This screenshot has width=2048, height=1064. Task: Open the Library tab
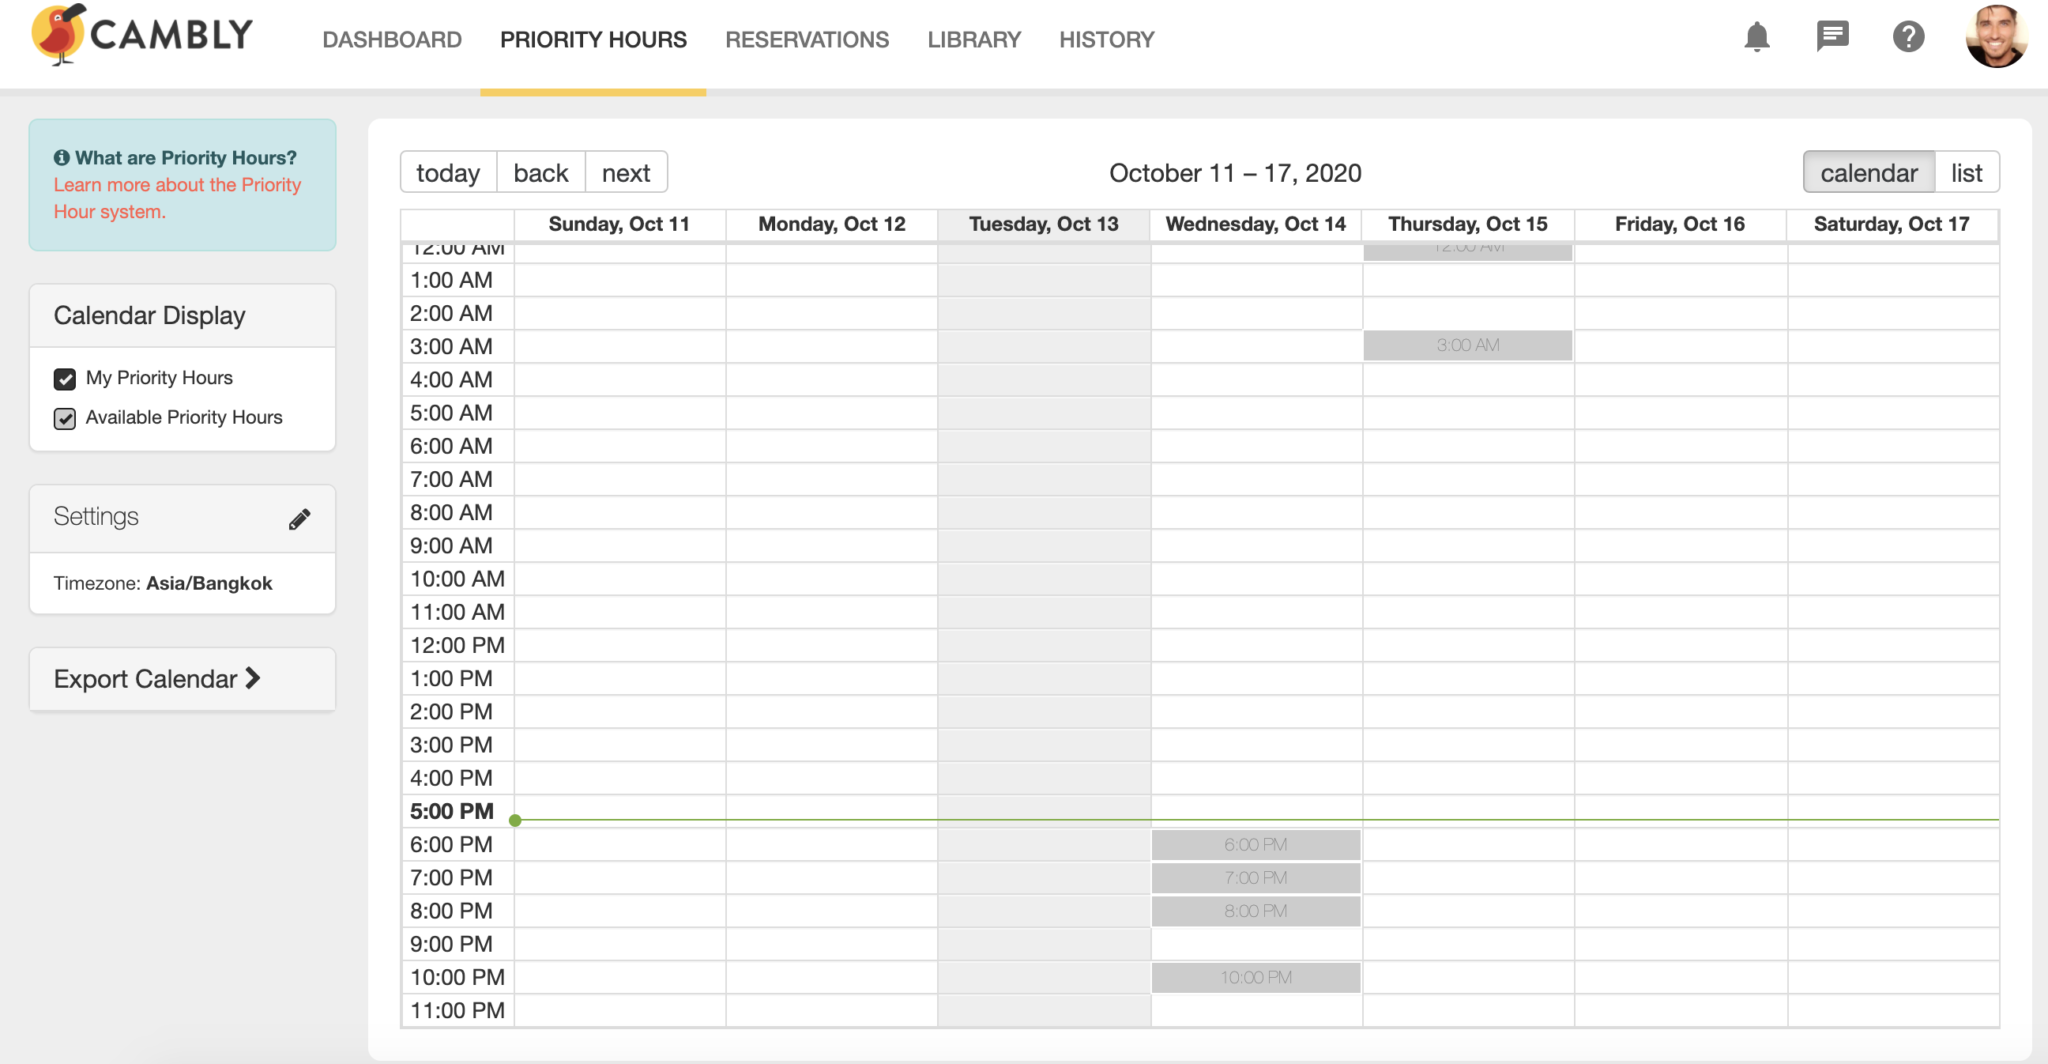point(973,40)
